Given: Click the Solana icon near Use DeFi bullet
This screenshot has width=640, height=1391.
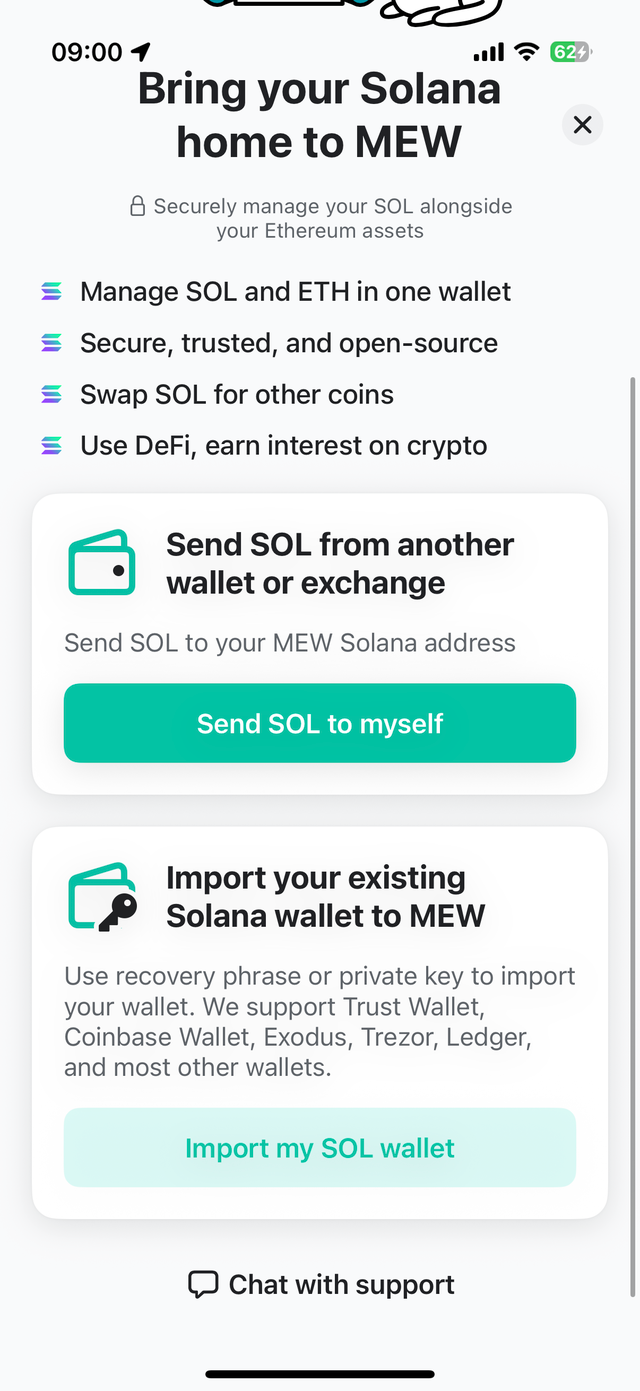Looking at the screenshot, I should (51, 445).
